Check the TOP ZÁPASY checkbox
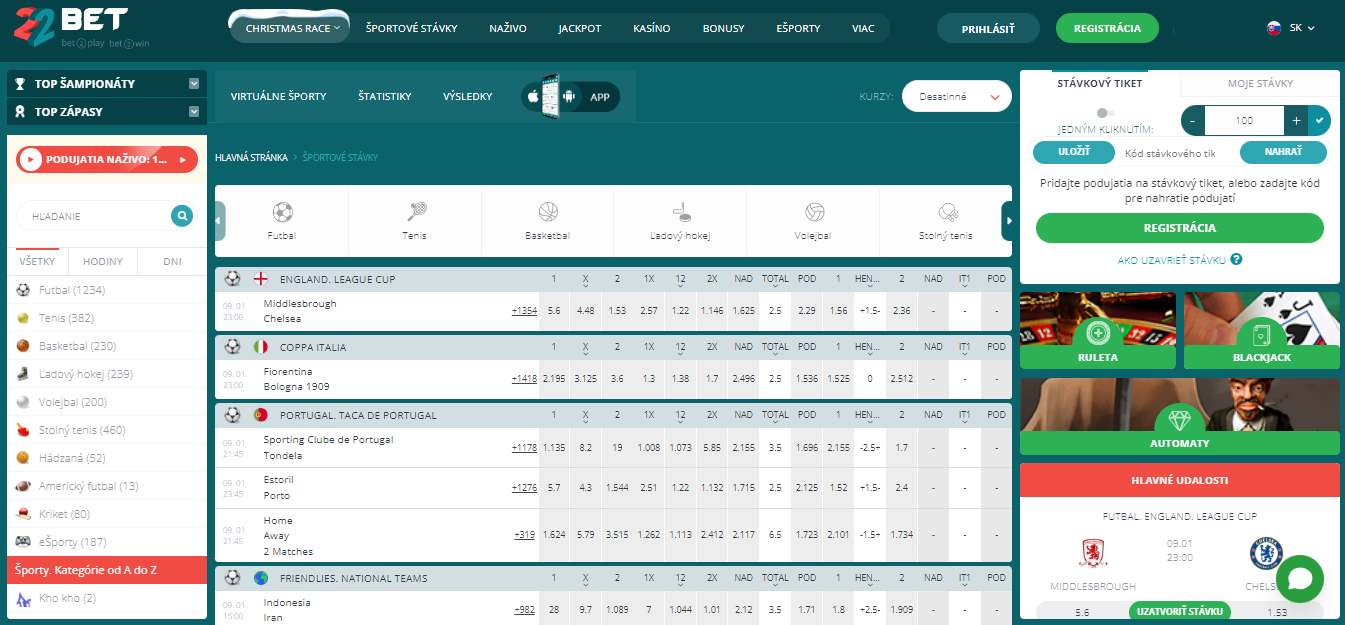1345x625 pixels. point(192,111)
